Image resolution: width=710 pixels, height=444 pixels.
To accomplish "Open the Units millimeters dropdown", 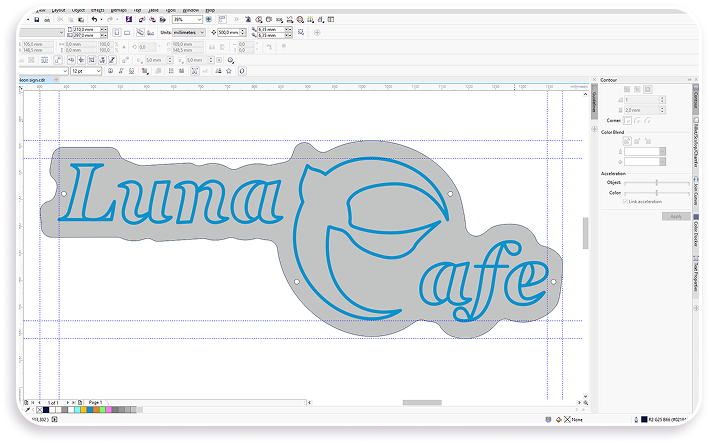I will [x=189, y=33].
